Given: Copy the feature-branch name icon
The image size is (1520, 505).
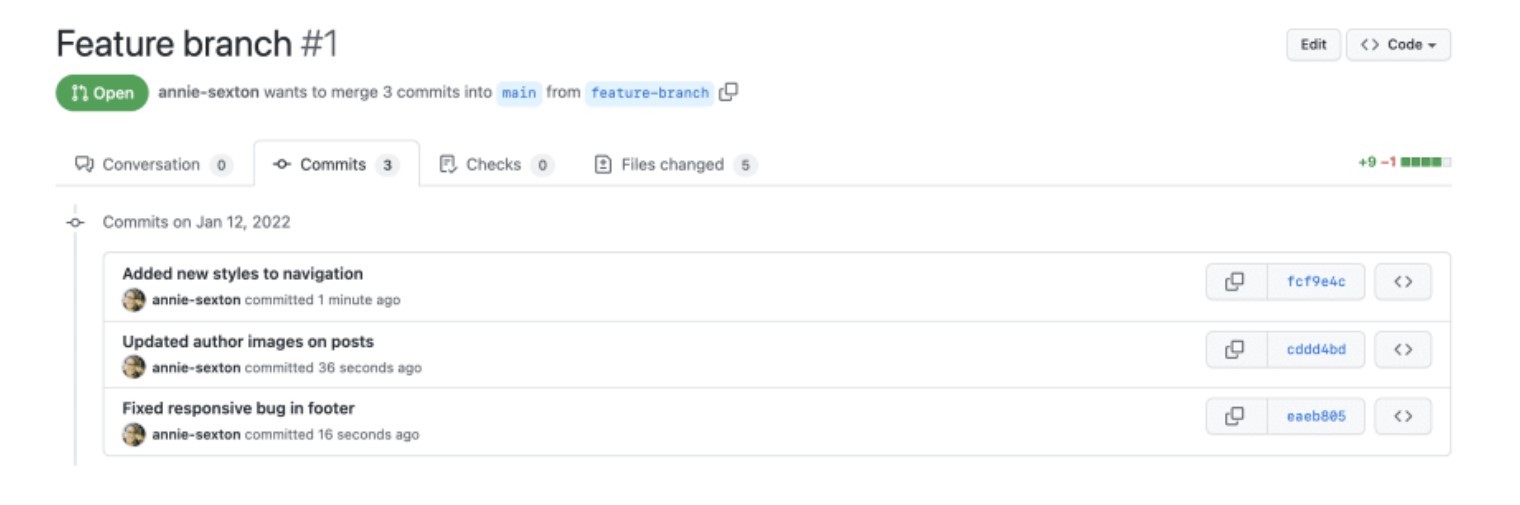Looking at the screenshot, I should click(729, 92).
